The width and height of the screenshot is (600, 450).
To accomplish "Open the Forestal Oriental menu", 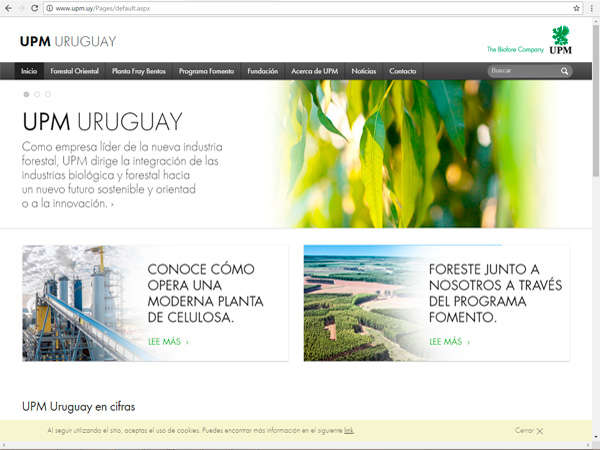I will (74, 72).
